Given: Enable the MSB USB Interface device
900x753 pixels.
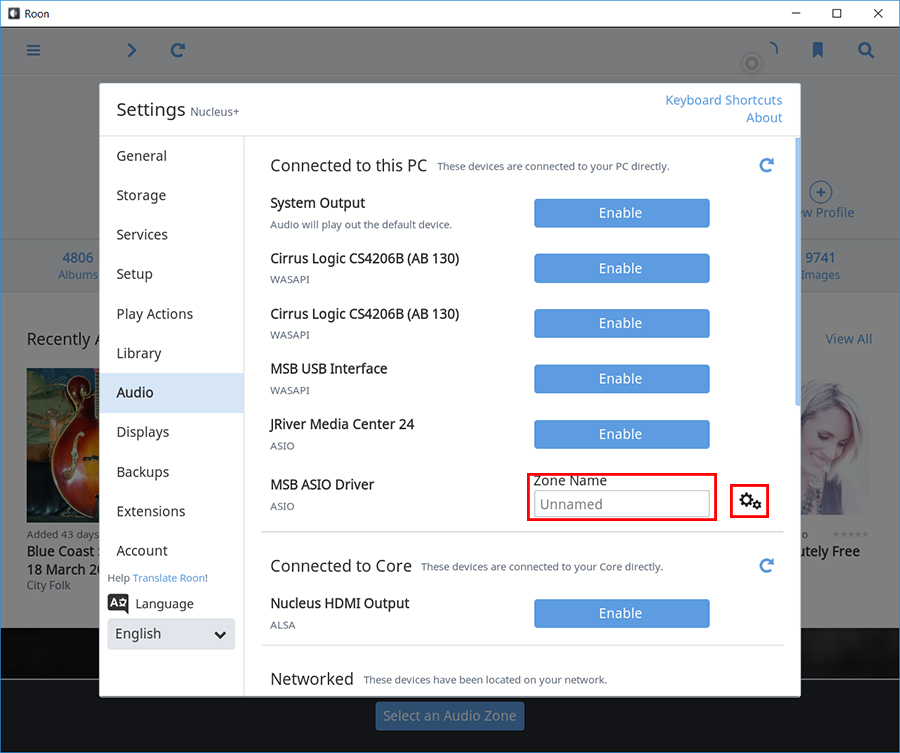Looking at the screenshot, I should [x=622, y=379].
